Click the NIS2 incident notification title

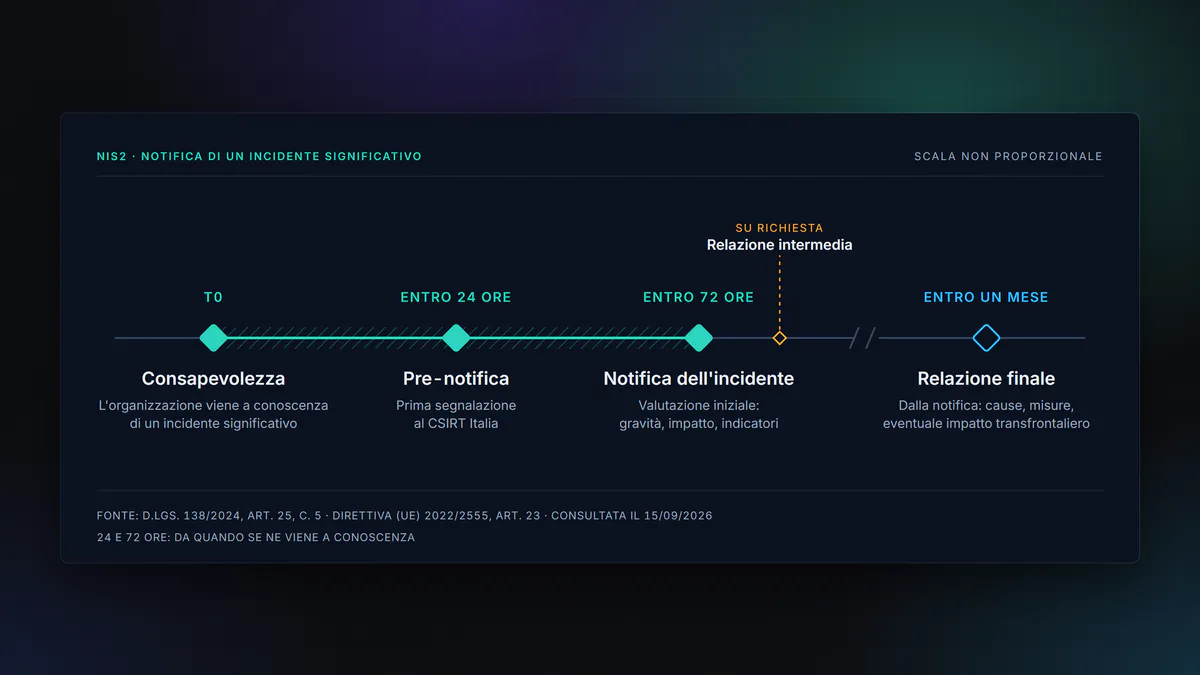tap(259, 157)
